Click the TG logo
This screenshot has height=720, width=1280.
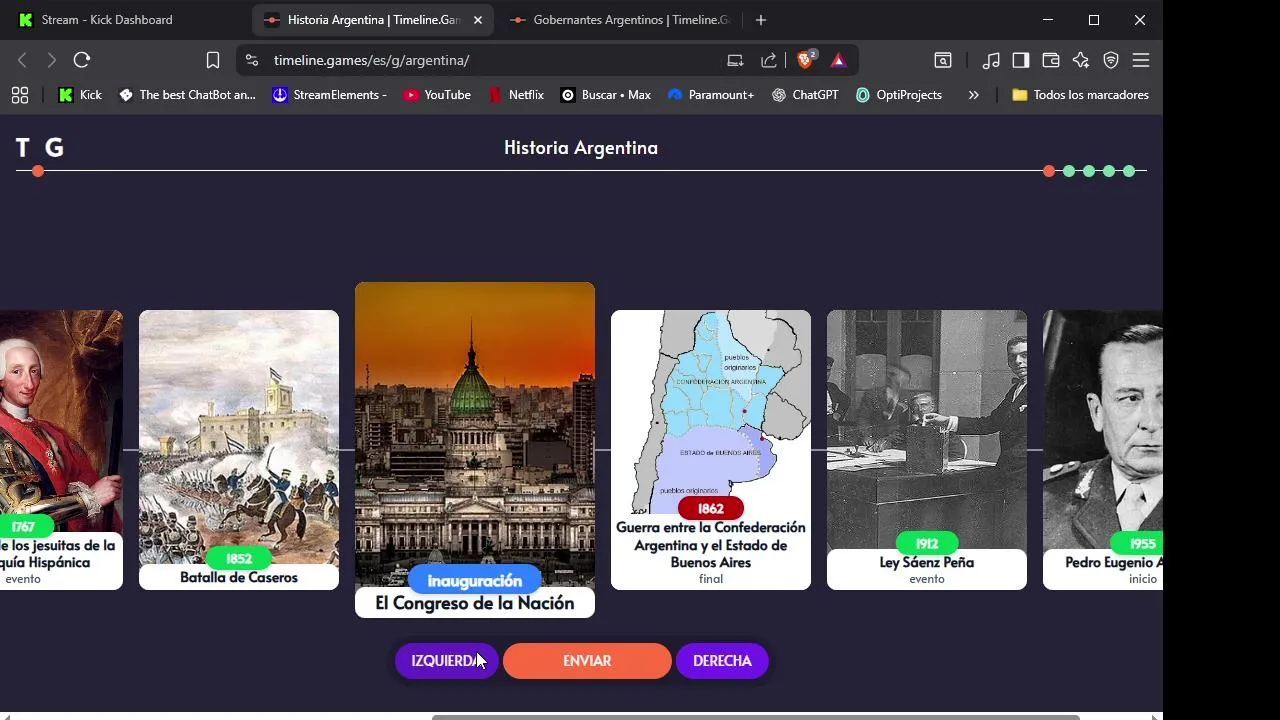tap(39, 148)
